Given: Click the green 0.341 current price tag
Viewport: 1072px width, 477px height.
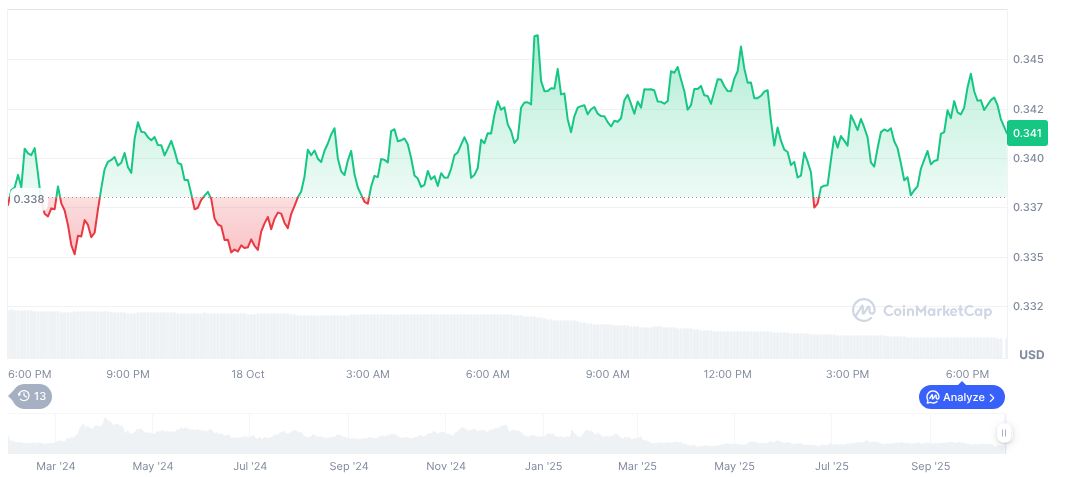Looking at the screenshot, I should click(1028, 133).
